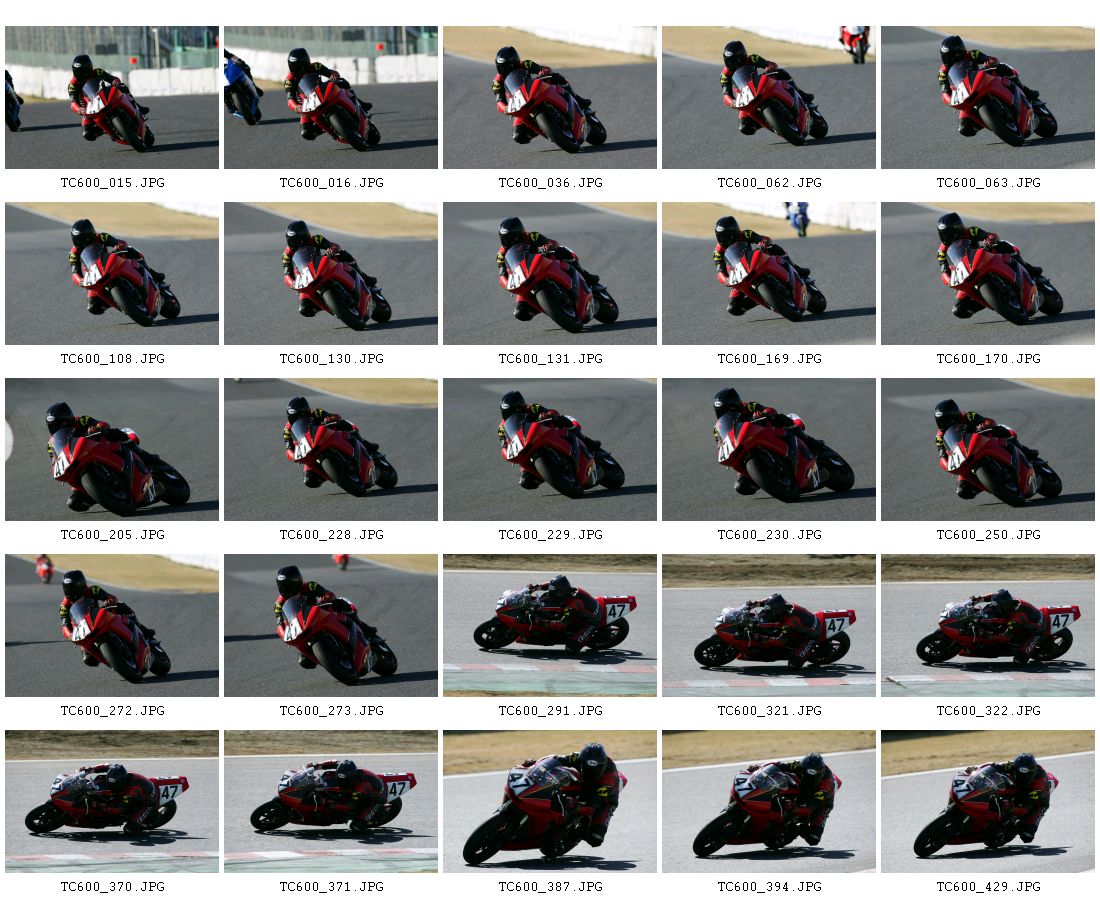Choose the TC600_131.JPG image
This screenshot has width=1100, height=900.
tap(549, 274)
